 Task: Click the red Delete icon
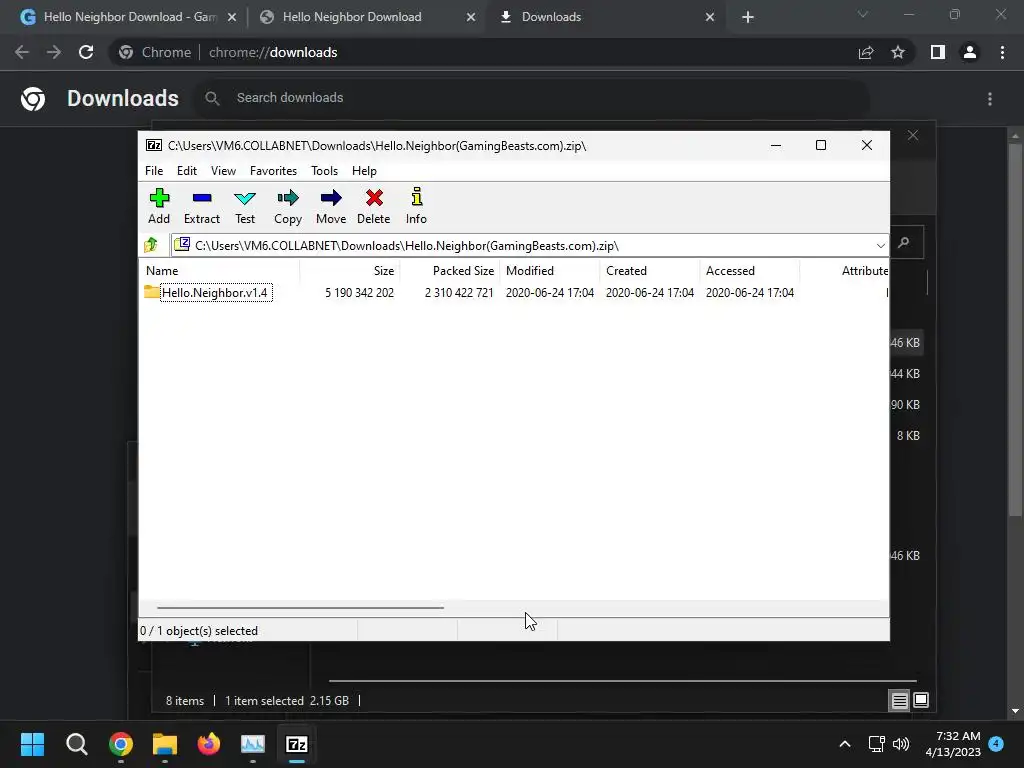(x=374, y=206)
